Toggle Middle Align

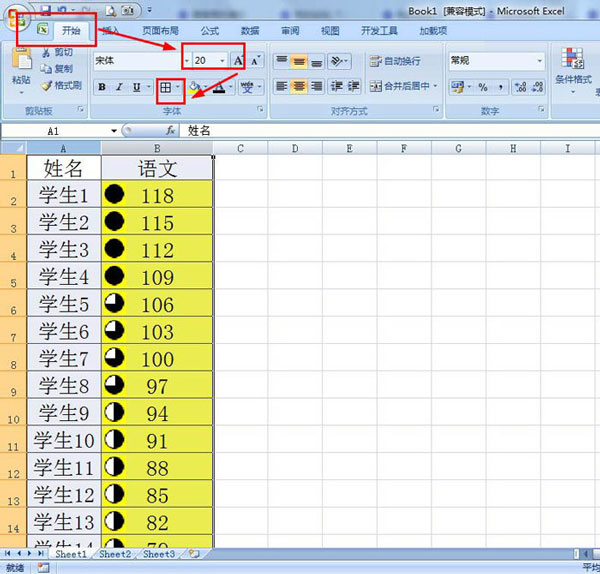[x=299, y=61]
